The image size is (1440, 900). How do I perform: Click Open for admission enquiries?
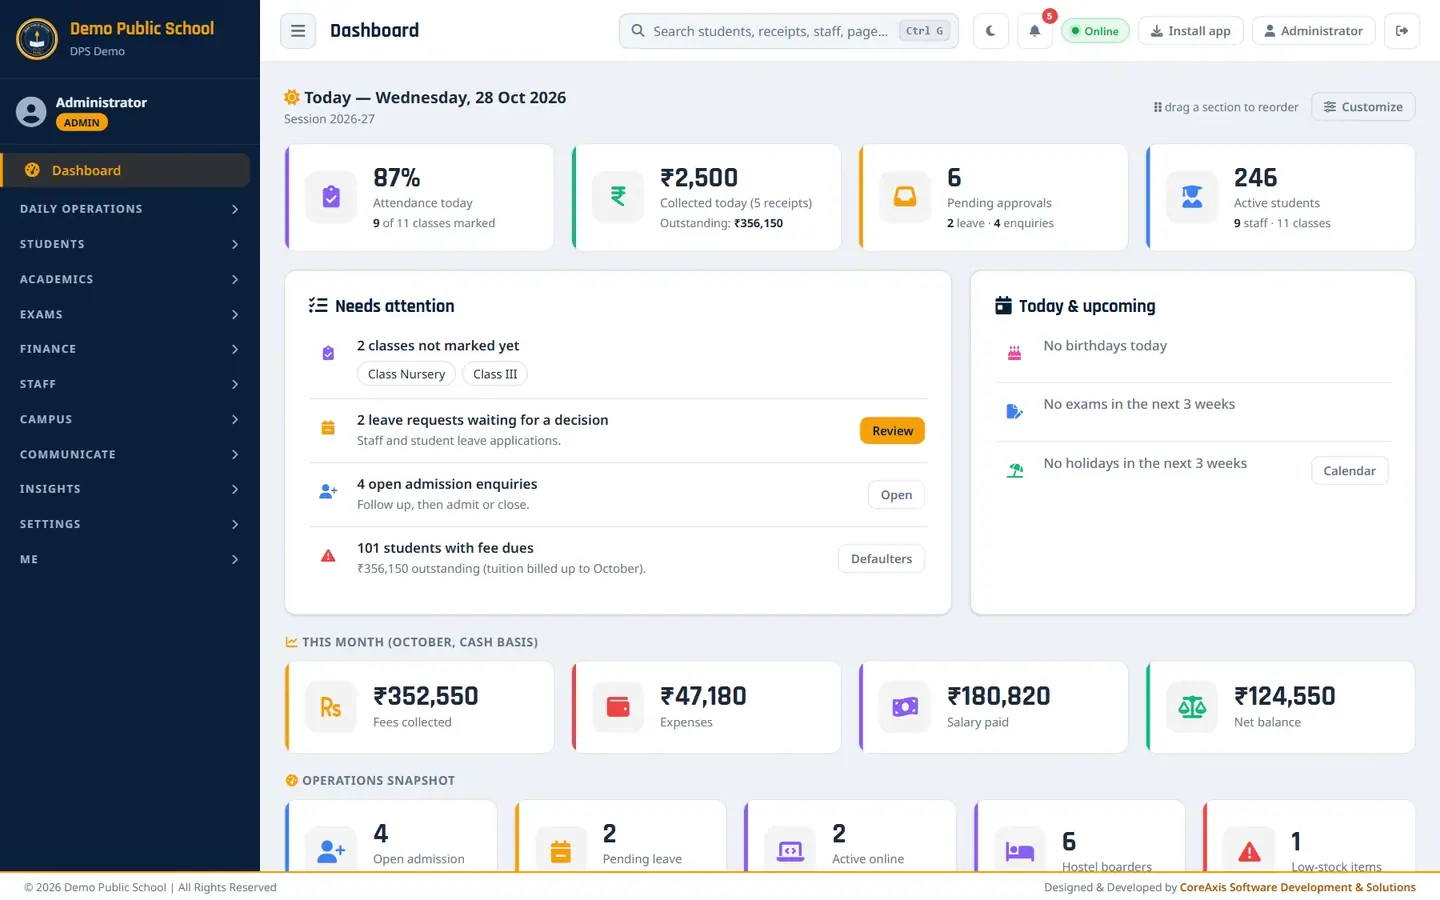point(896,495)
